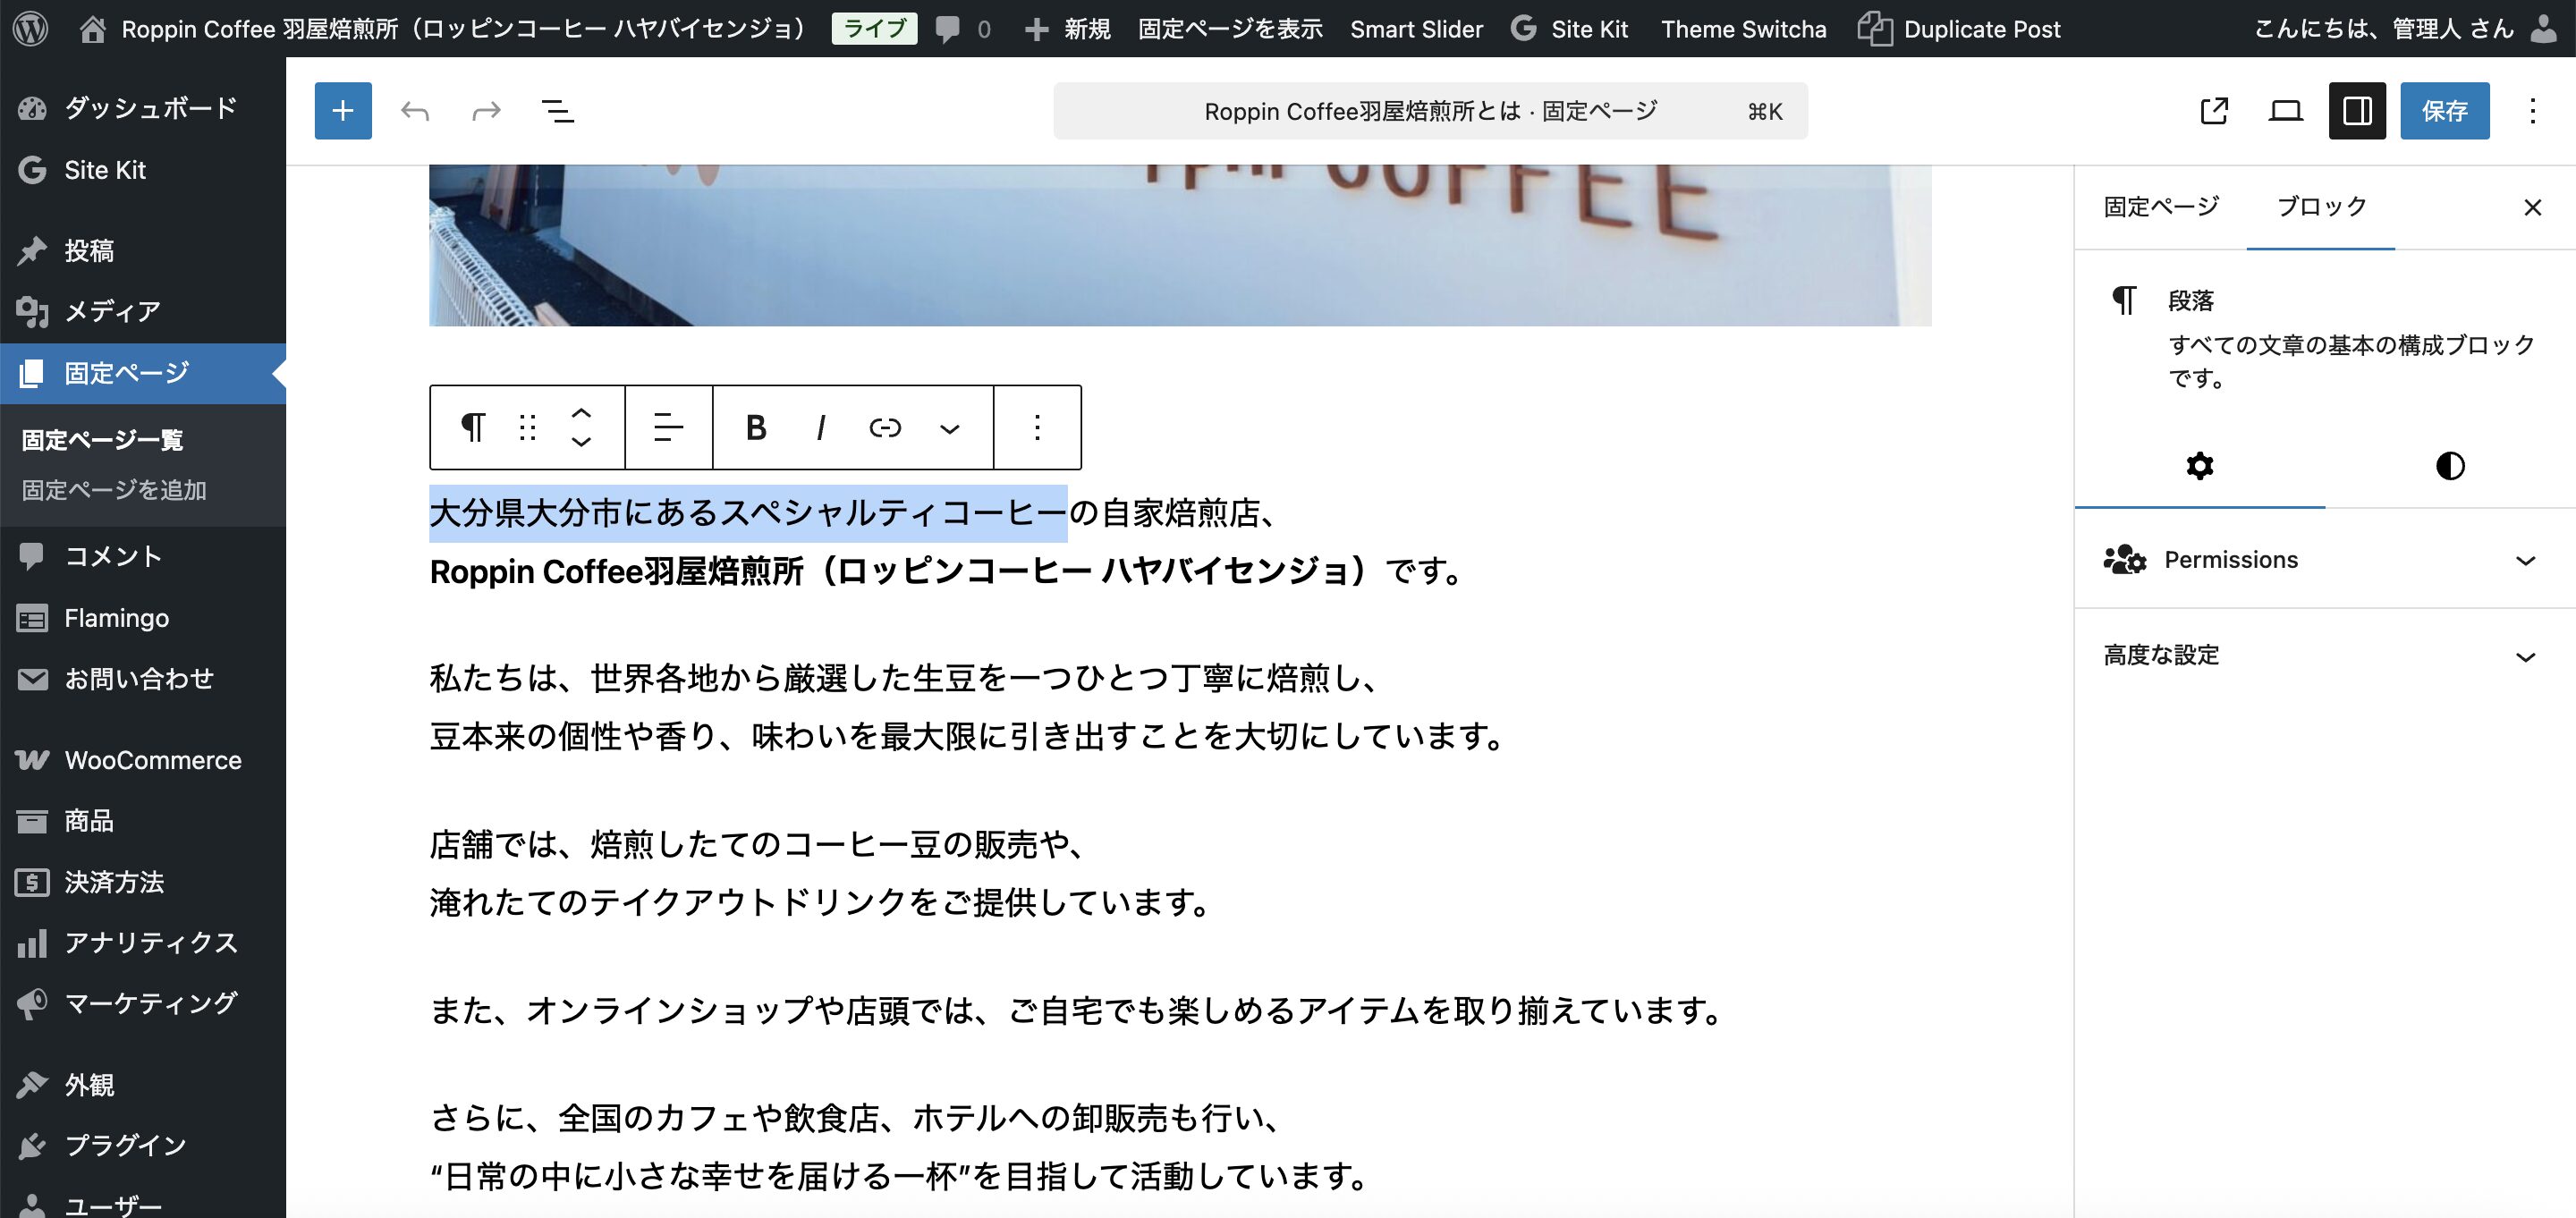Select the block settings gear tab
The image size is (2576, 1218).
pos(2199,466)
